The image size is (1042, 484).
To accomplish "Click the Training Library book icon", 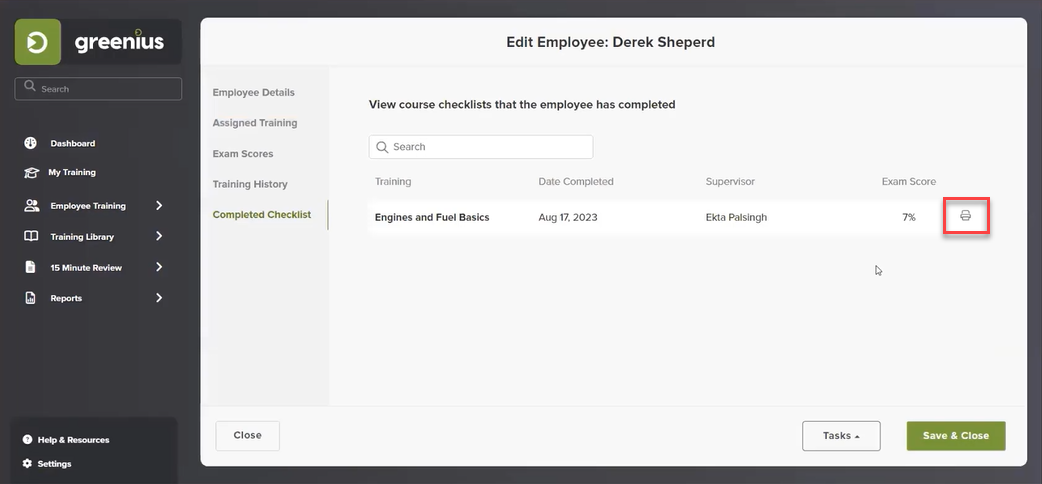I will [x=31, y=237].
